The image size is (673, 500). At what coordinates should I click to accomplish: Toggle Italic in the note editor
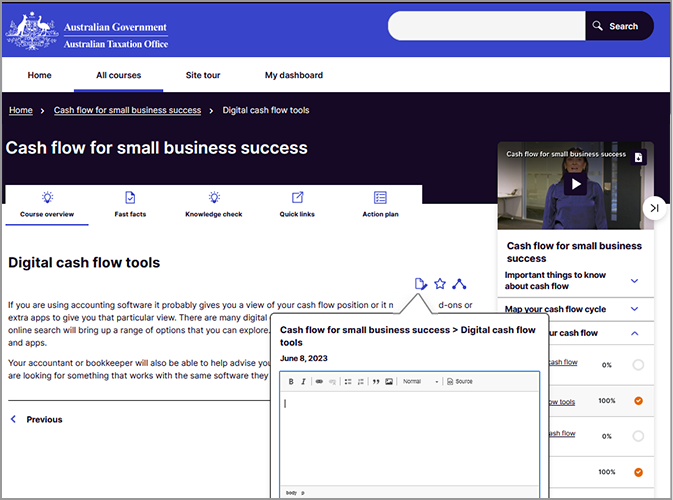click(x=303, y=382)
